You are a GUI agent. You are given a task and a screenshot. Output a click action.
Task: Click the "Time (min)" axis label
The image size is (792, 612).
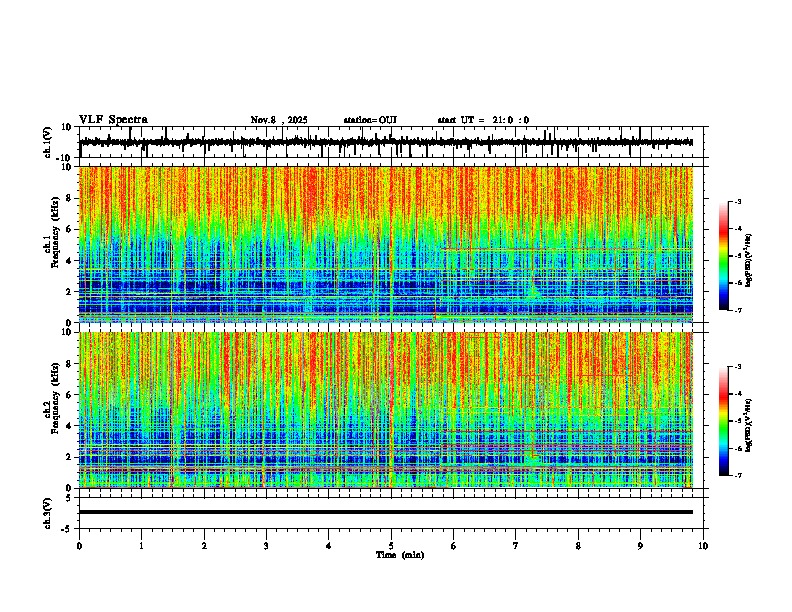[x=400, y=555]
